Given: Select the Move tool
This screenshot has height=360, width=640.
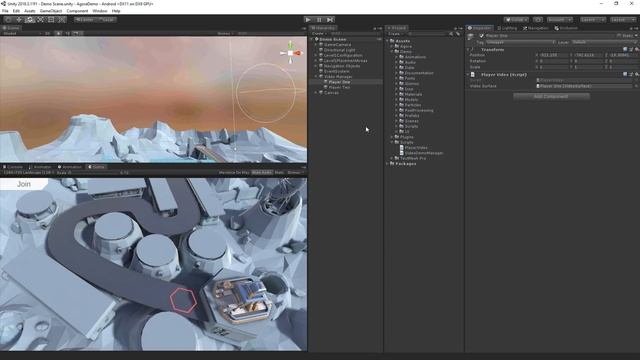Looking at the screenshot, I should pos(19,20).
